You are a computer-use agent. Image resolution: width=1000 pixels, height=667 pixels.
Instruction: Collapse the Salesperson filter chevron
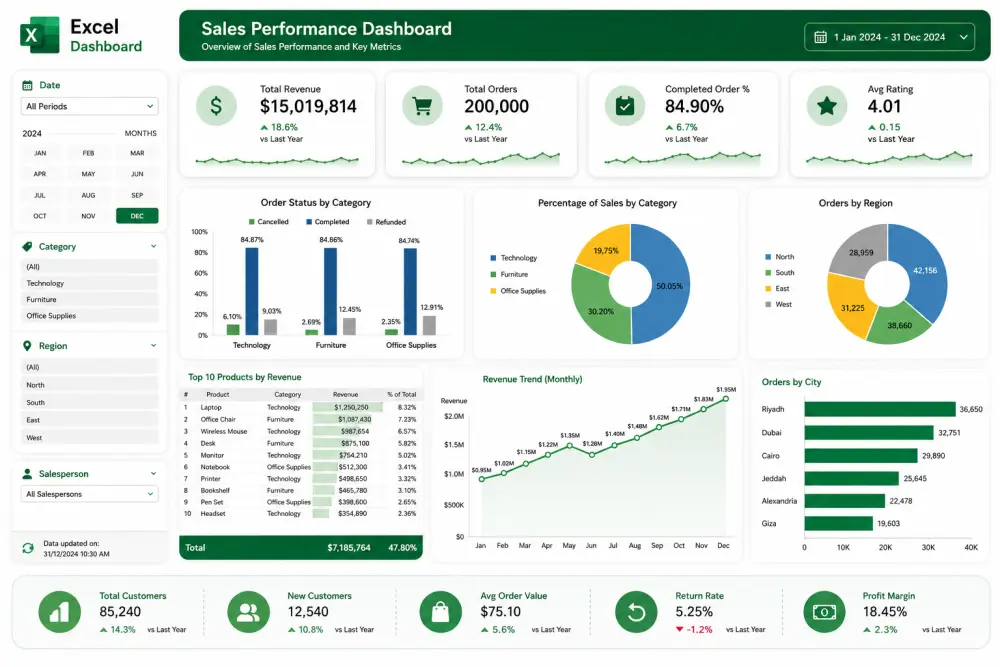pyautogui.click(x=154, y=474)
